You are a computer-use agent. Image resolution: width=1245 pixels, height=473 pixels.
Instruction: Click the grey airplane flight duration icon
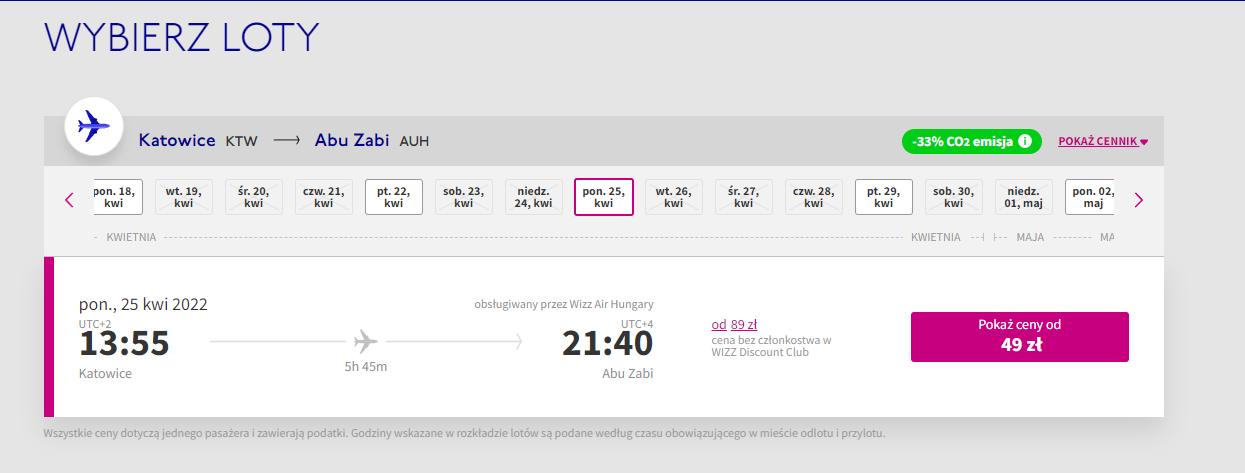tap(365, 341)
